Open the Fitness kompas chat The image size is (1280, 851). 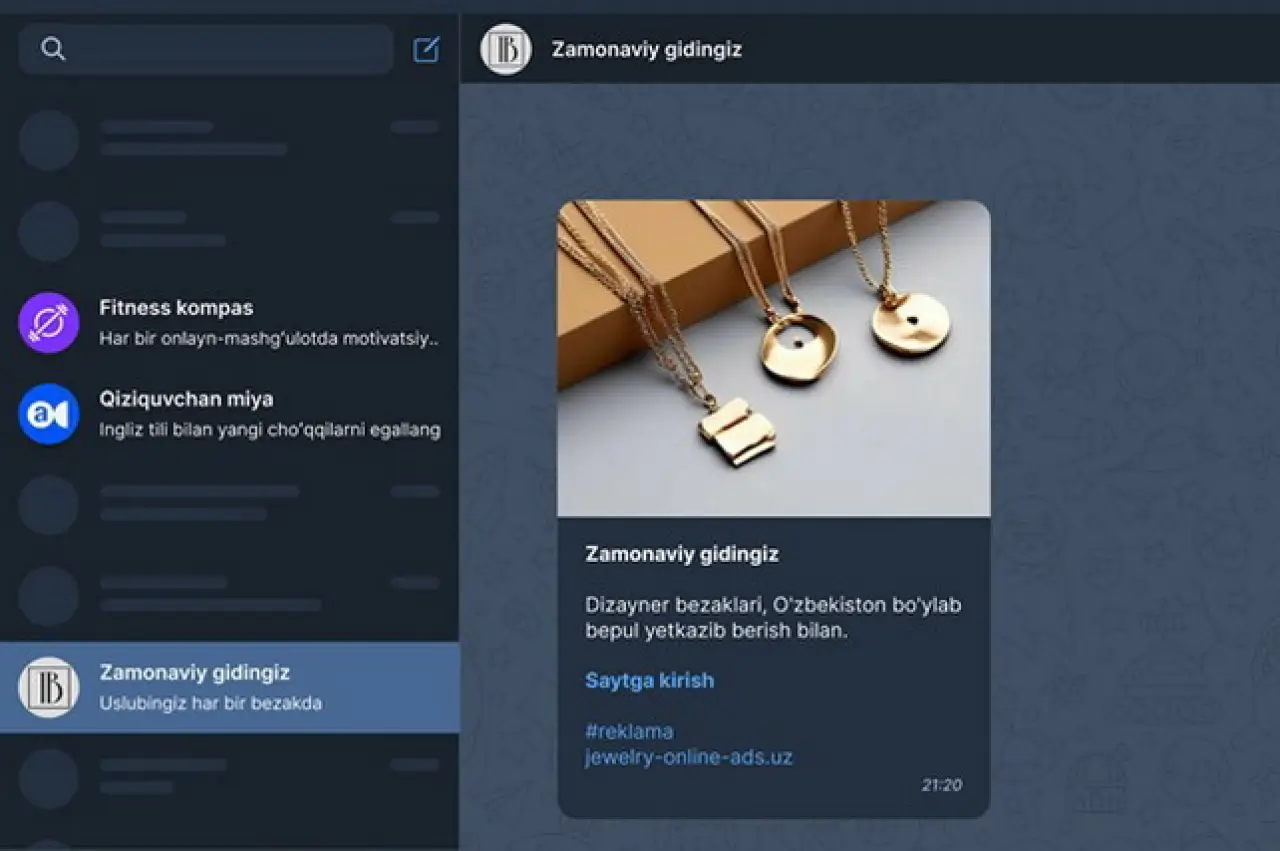(230, 322)
